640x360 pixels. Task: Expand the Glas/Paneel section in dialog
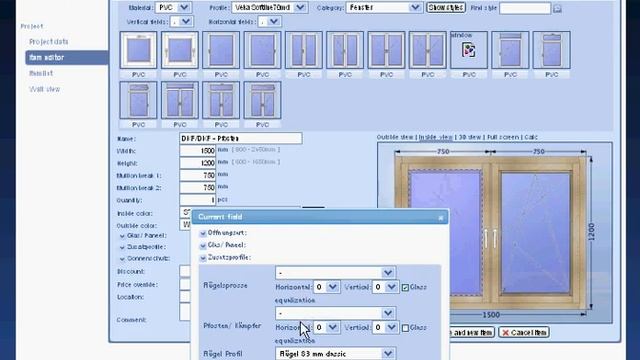click(x=203, y=245)
